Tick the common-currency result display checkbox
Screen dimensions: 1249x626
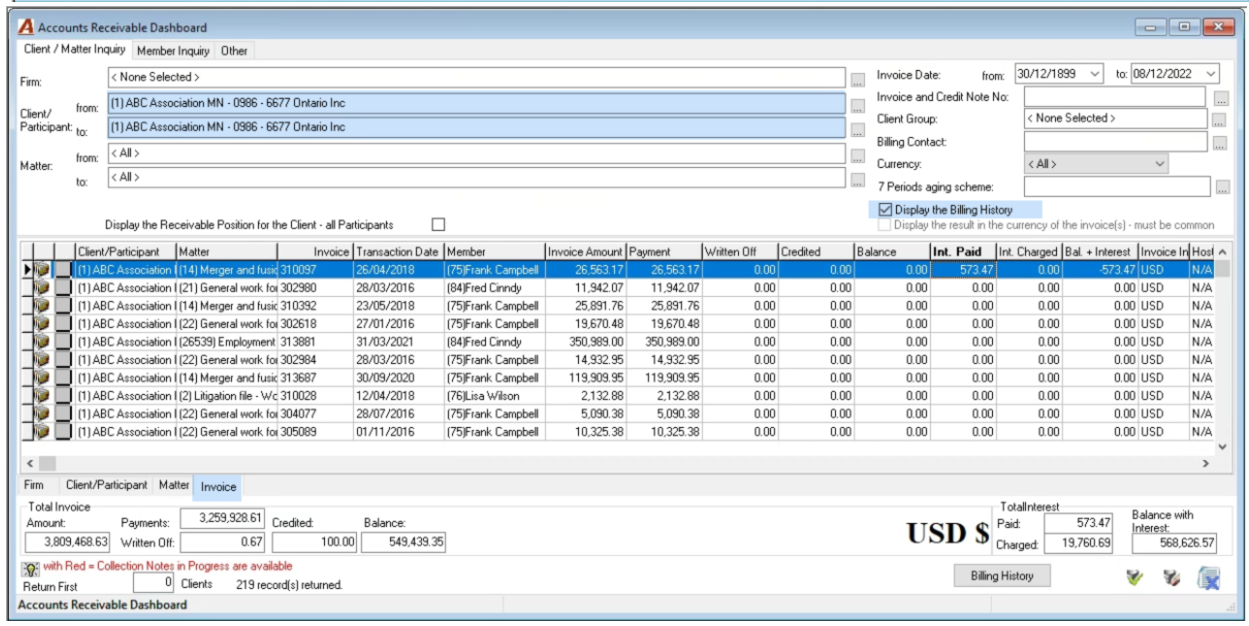point(885,225)
